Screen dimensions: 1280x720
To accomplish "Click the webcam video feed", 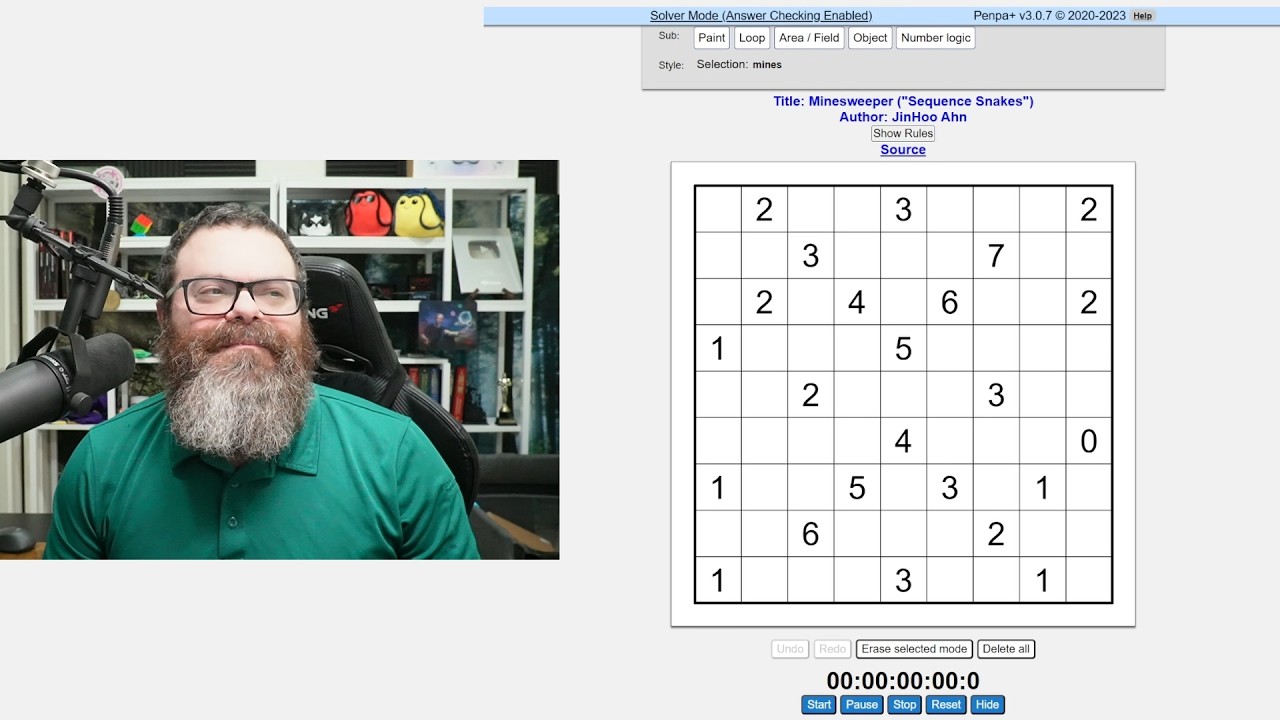I will (x=279, y=360).
